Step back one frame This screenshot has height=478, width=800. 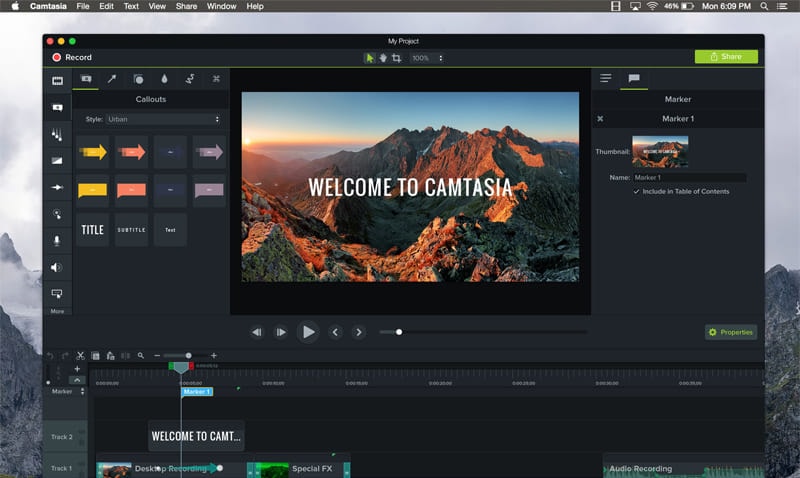tap(257, 332)
